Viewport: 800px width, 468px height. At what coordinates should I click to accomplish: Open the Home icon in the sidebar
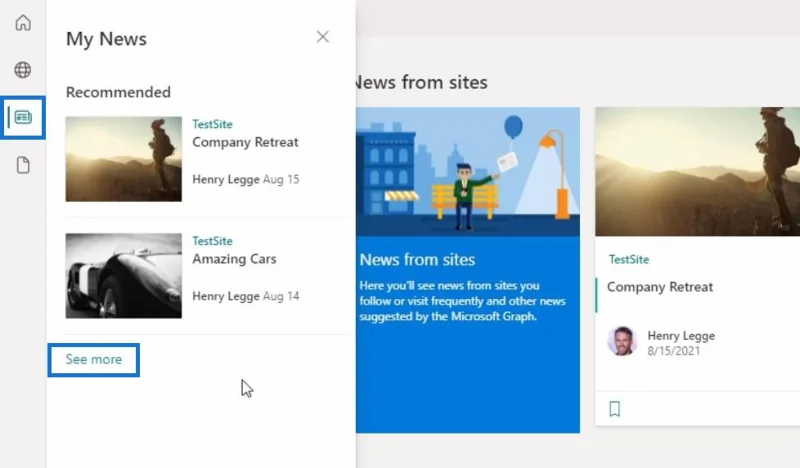pos(23,23)
